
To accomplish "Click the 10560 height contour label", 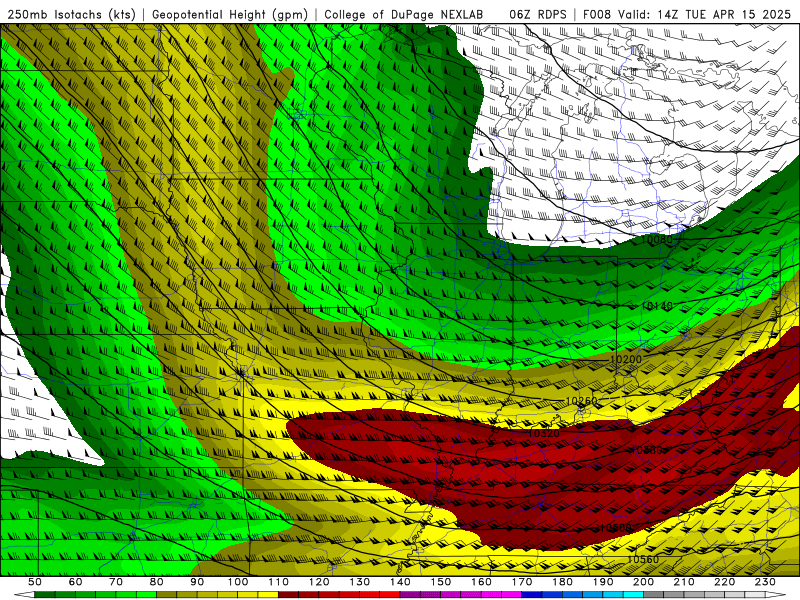I will (642, 559).
